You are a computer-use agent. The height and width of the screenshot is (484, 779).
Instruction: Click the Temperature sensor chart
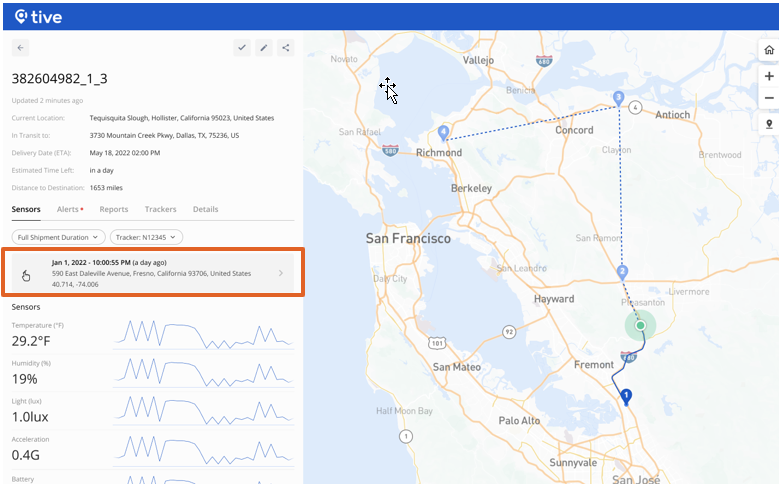[203, 335]
